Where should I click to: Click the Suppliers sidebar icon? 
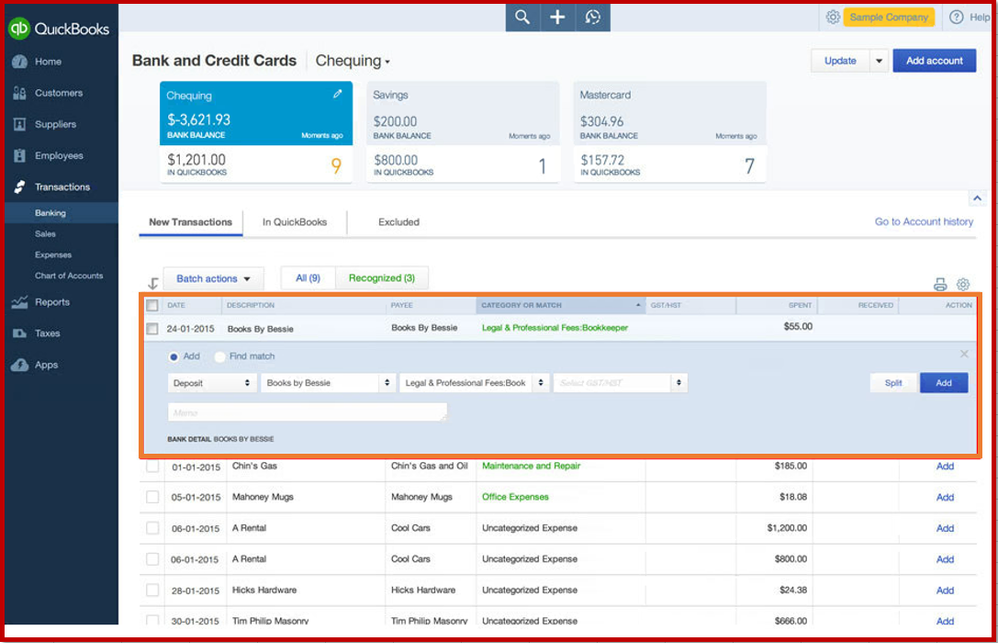pos(20,124)
